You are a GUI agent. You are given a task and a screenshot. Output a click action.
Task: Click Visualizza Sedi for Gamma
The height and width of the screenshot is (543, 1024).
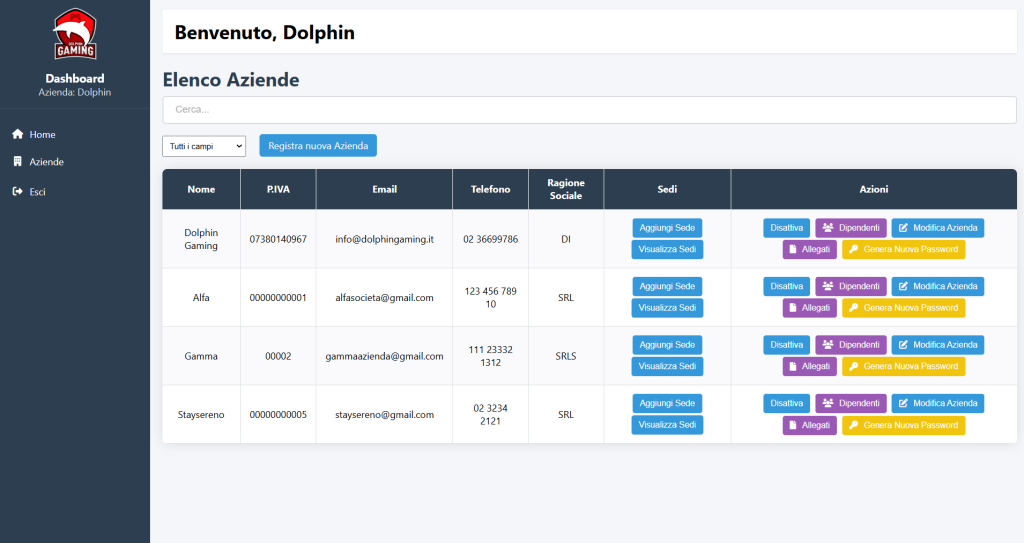(667, 366)
